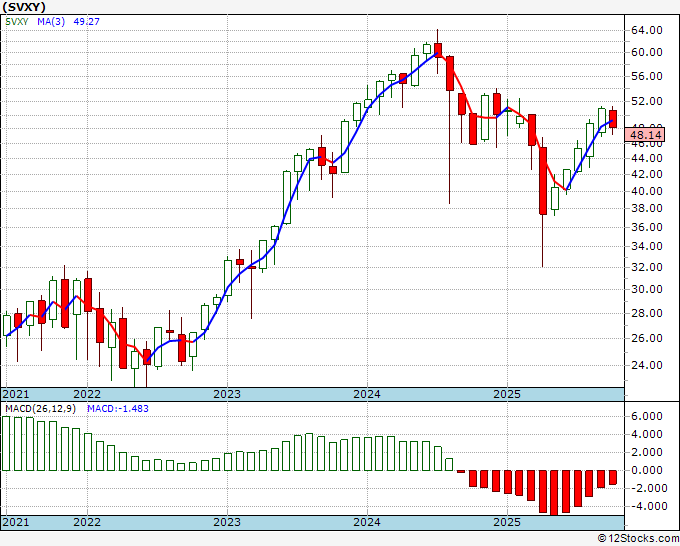
Task: Click the 38.00 price axis label
Action: (x=647, y=208)
